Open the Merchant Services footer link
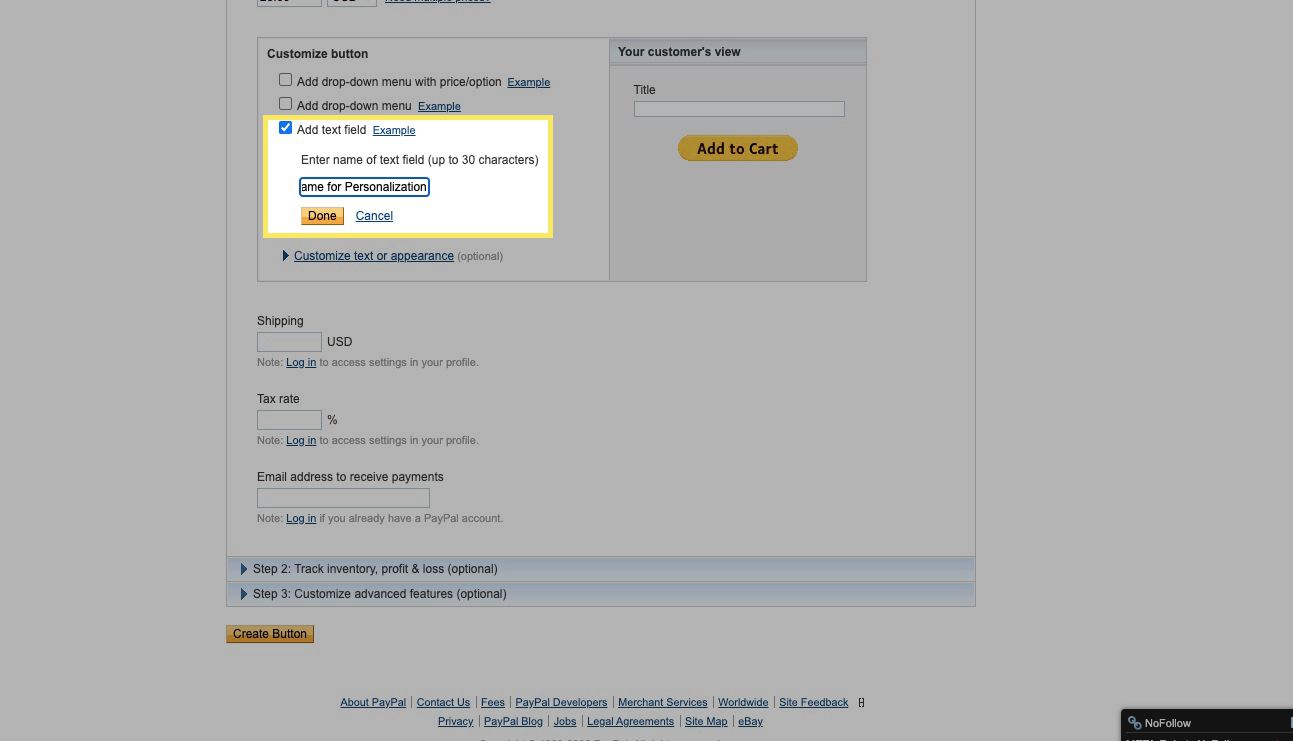This screenshot has height=741, width=1293. (663, 703)
